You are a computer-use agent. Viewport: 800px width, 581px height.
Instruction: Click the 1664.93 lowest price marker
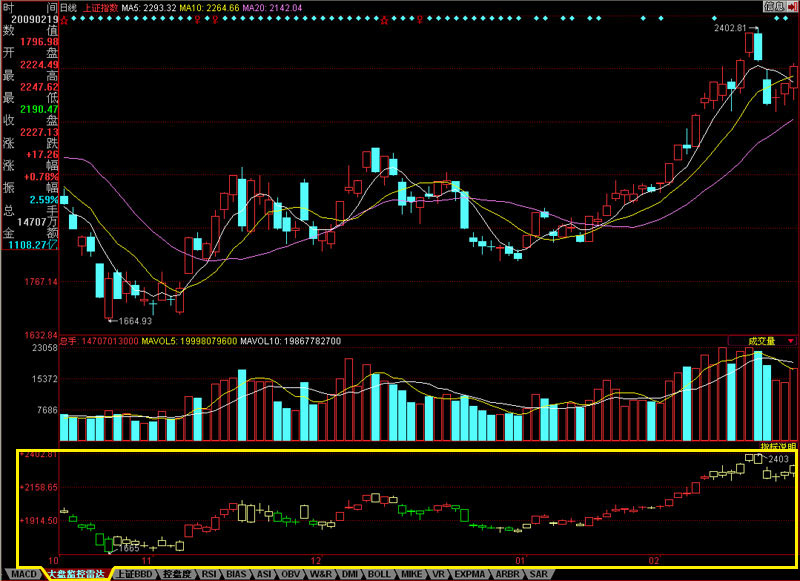coord(134,321)
